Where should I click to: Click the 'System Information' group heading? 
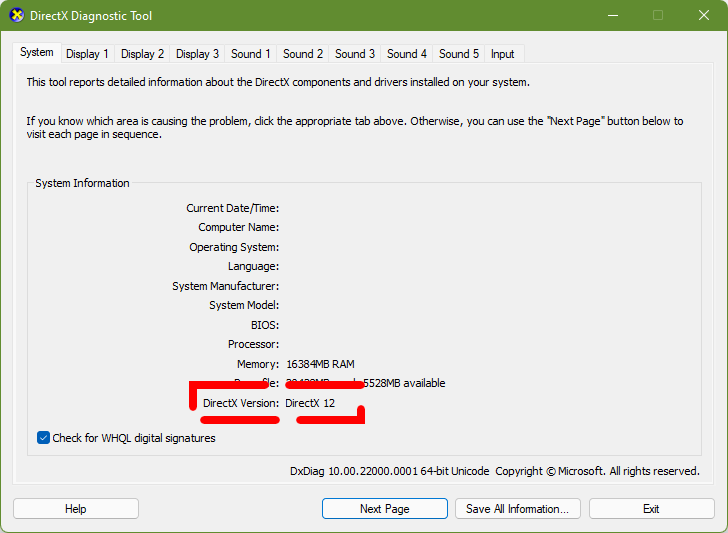pos(82,183)
